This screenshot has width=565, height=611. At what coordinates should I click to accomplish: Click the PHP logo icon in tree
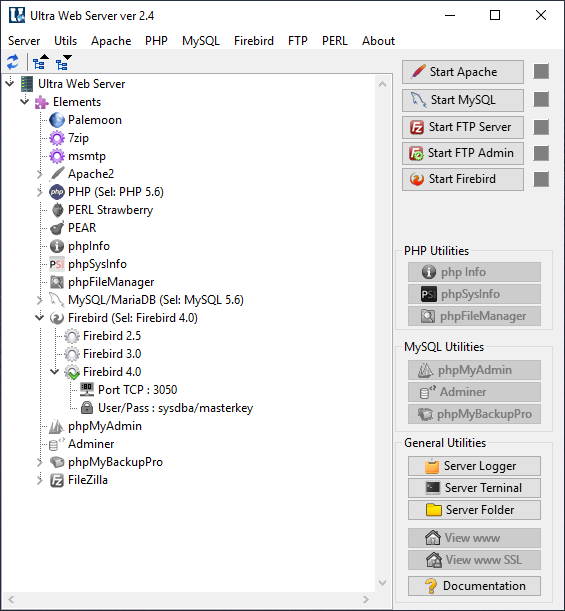(x=57, y=192)
